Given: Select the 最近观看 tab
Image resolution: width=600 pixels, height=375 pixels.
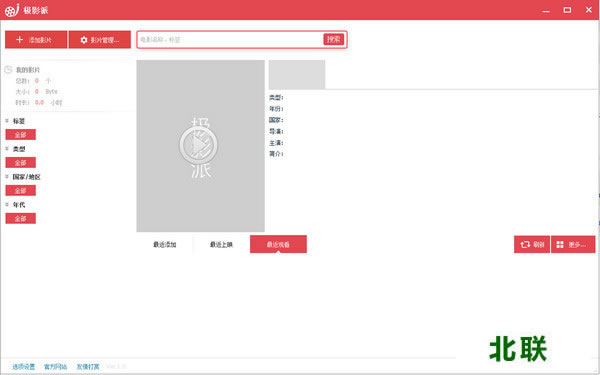Looking at the screenshot, I should tap(278, 244).
